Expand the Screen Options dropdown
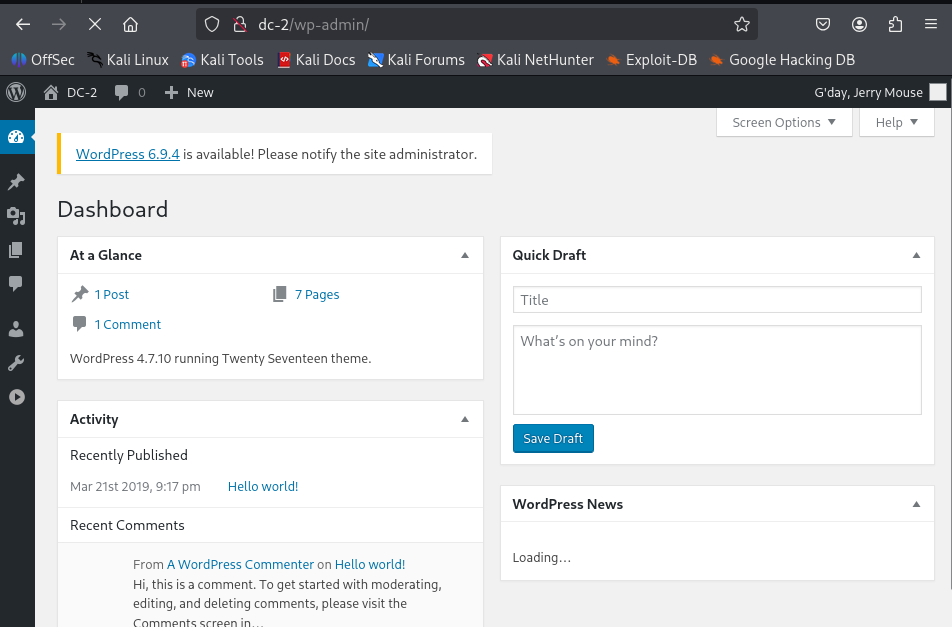 pos(784,122)
